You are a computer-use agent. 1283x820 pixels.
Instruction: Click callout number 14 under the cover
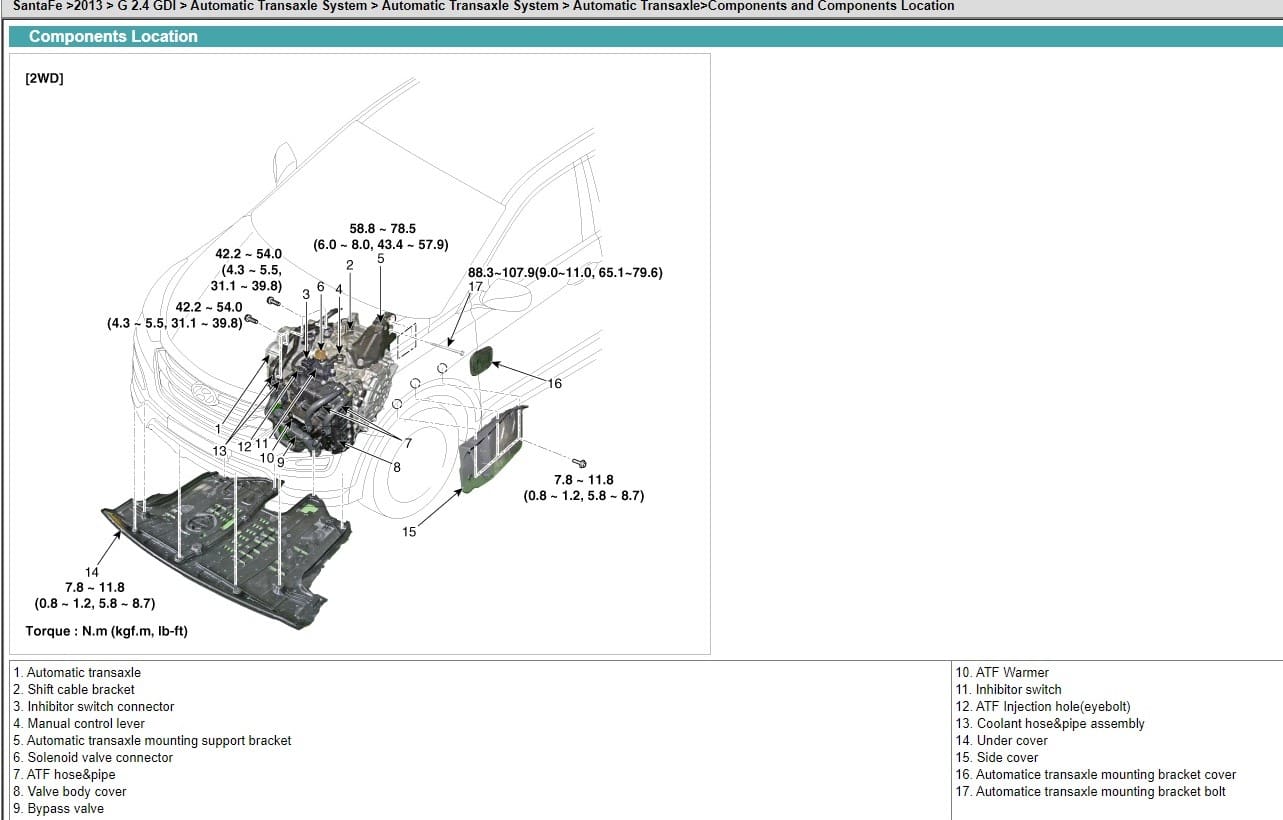(x=91, y=572)
